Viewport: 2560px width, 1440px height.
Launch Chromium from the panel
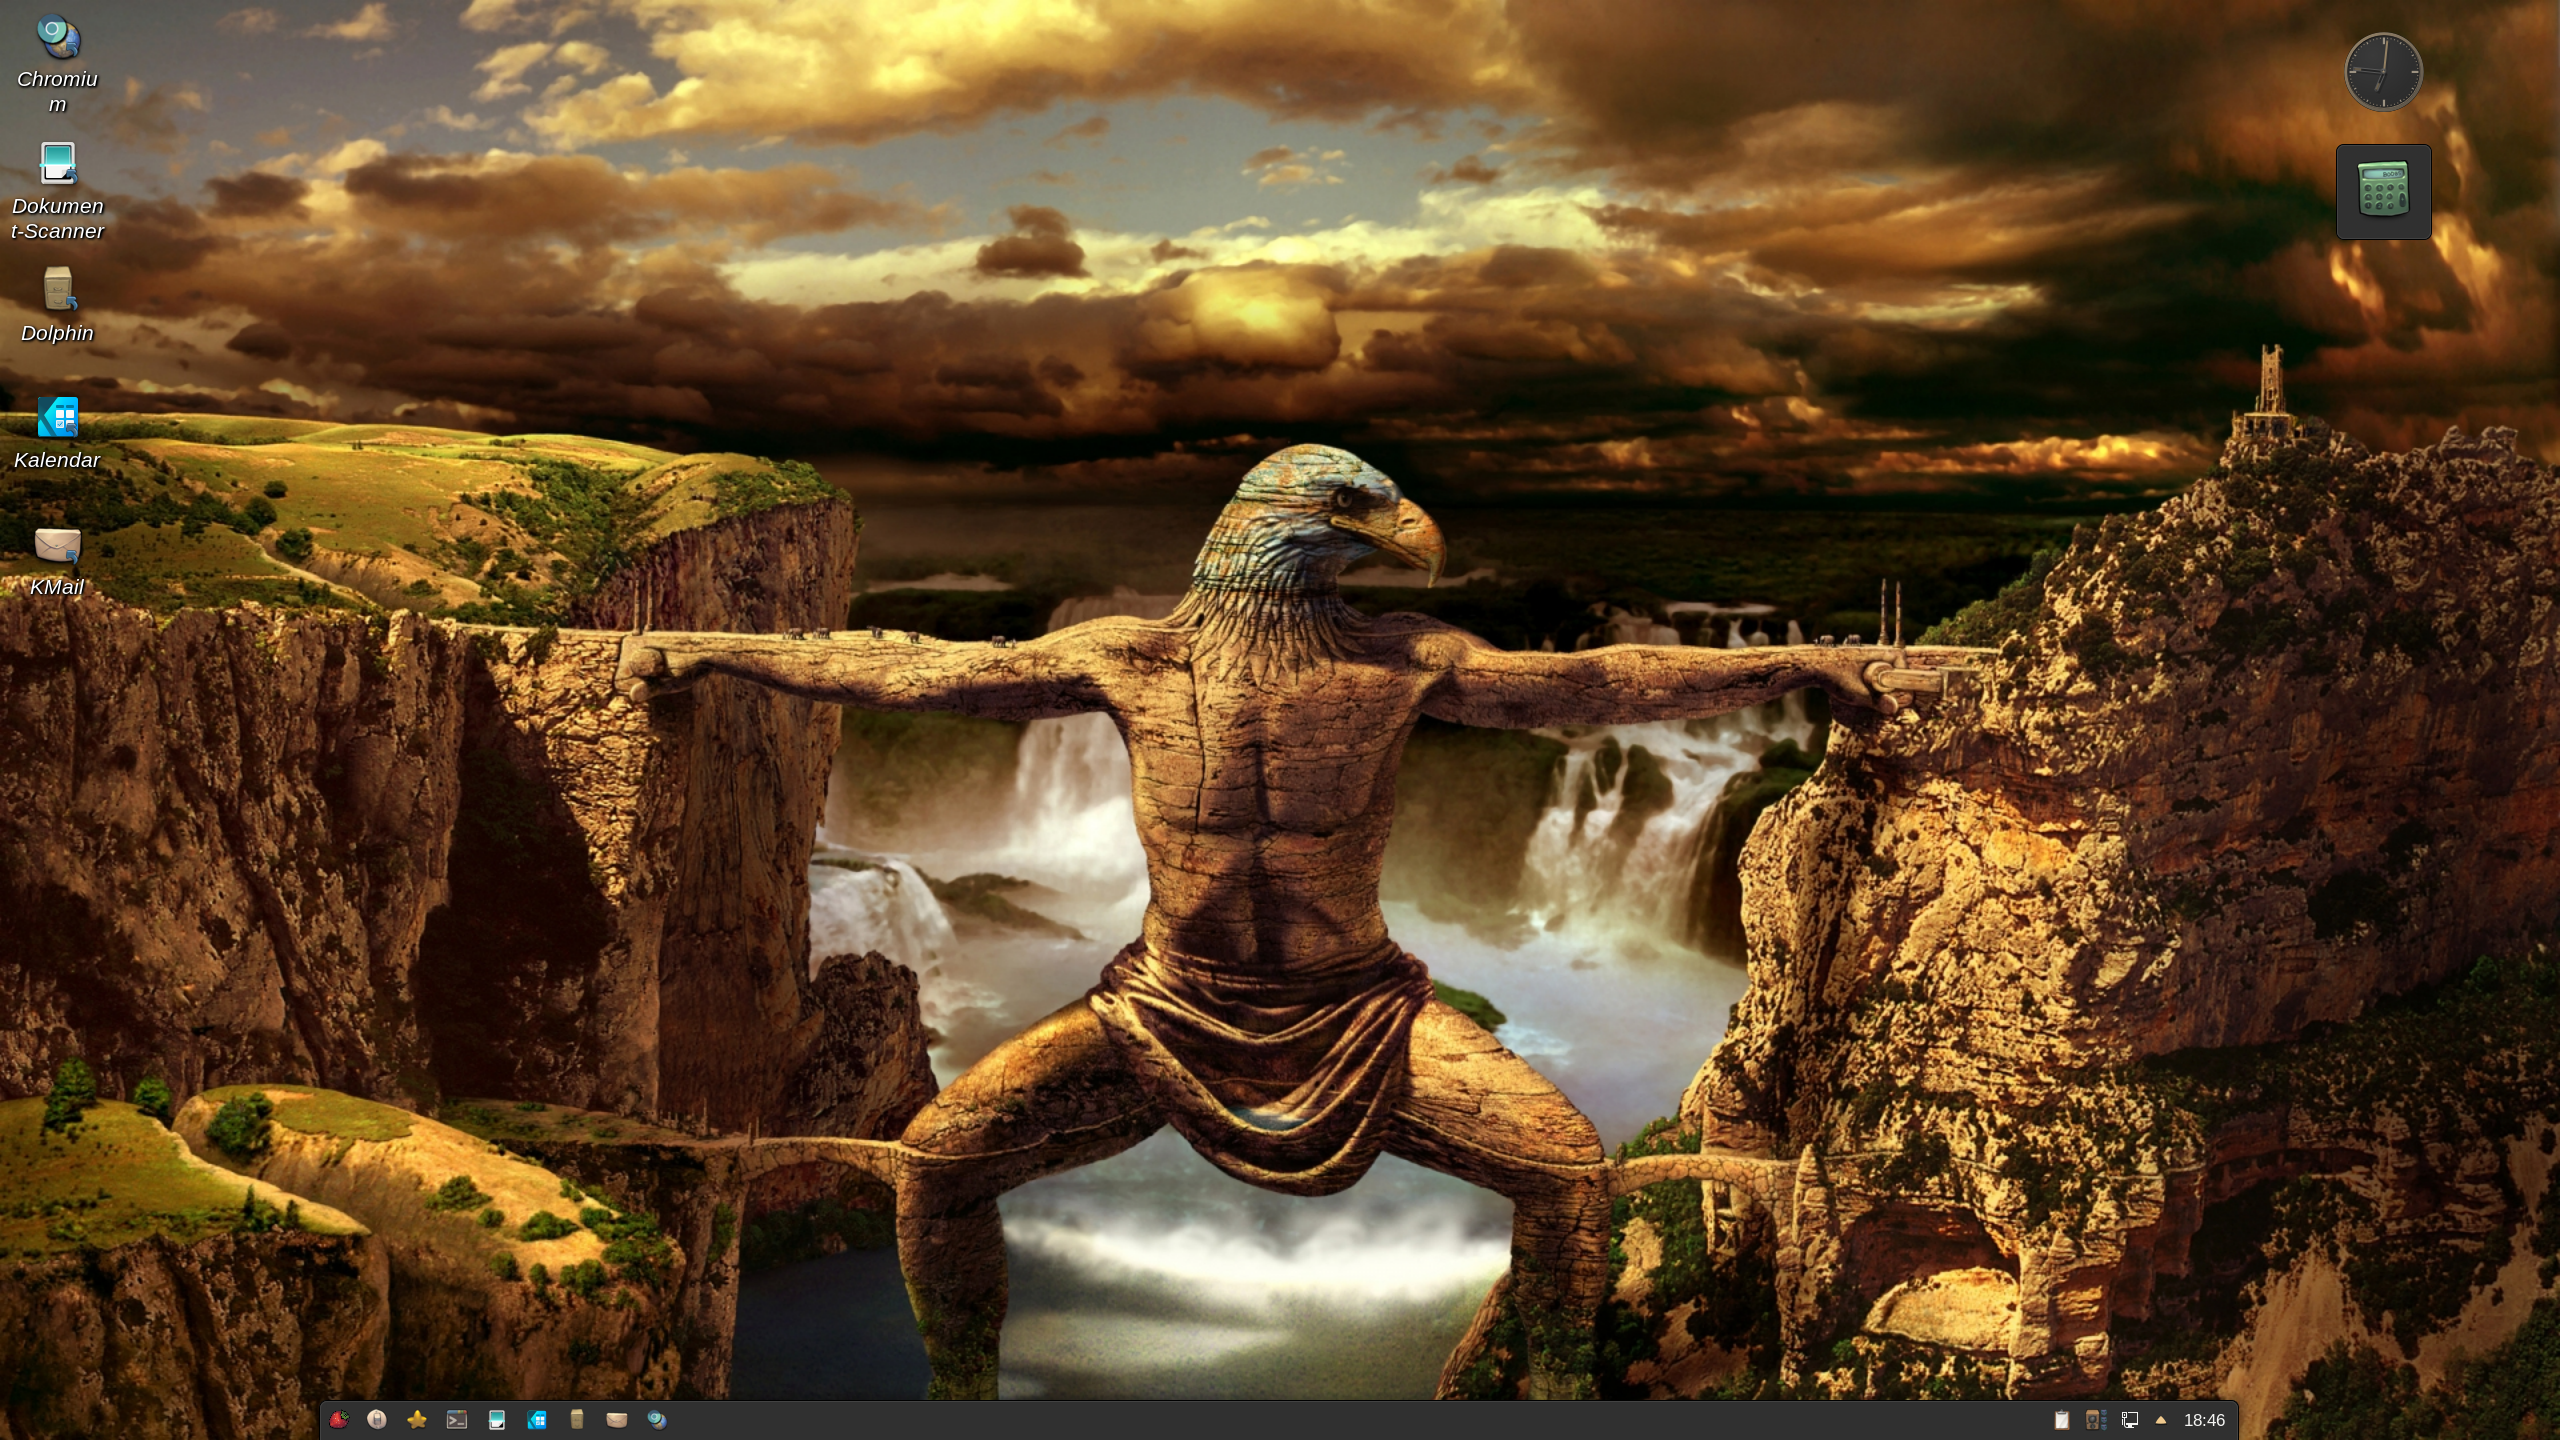pos(657,1420)
